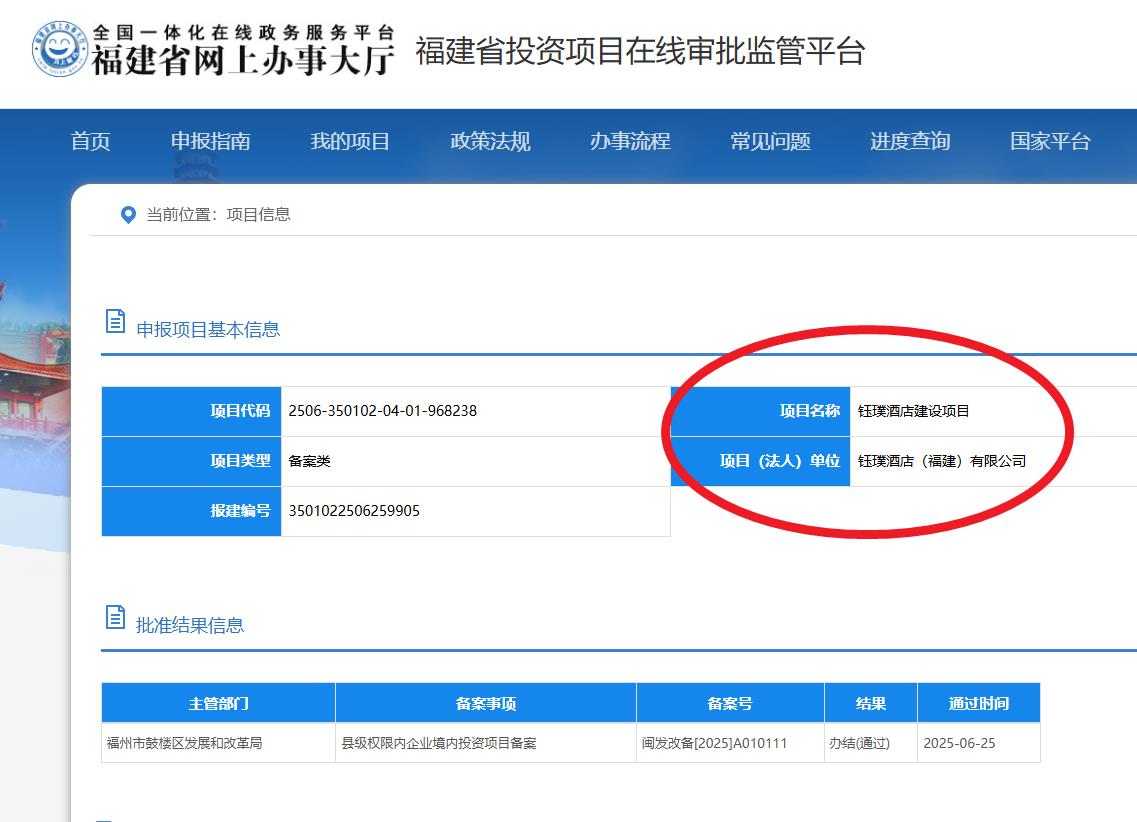
Task: Click the 报建编号 label cell
Action: tap(191, 511)
